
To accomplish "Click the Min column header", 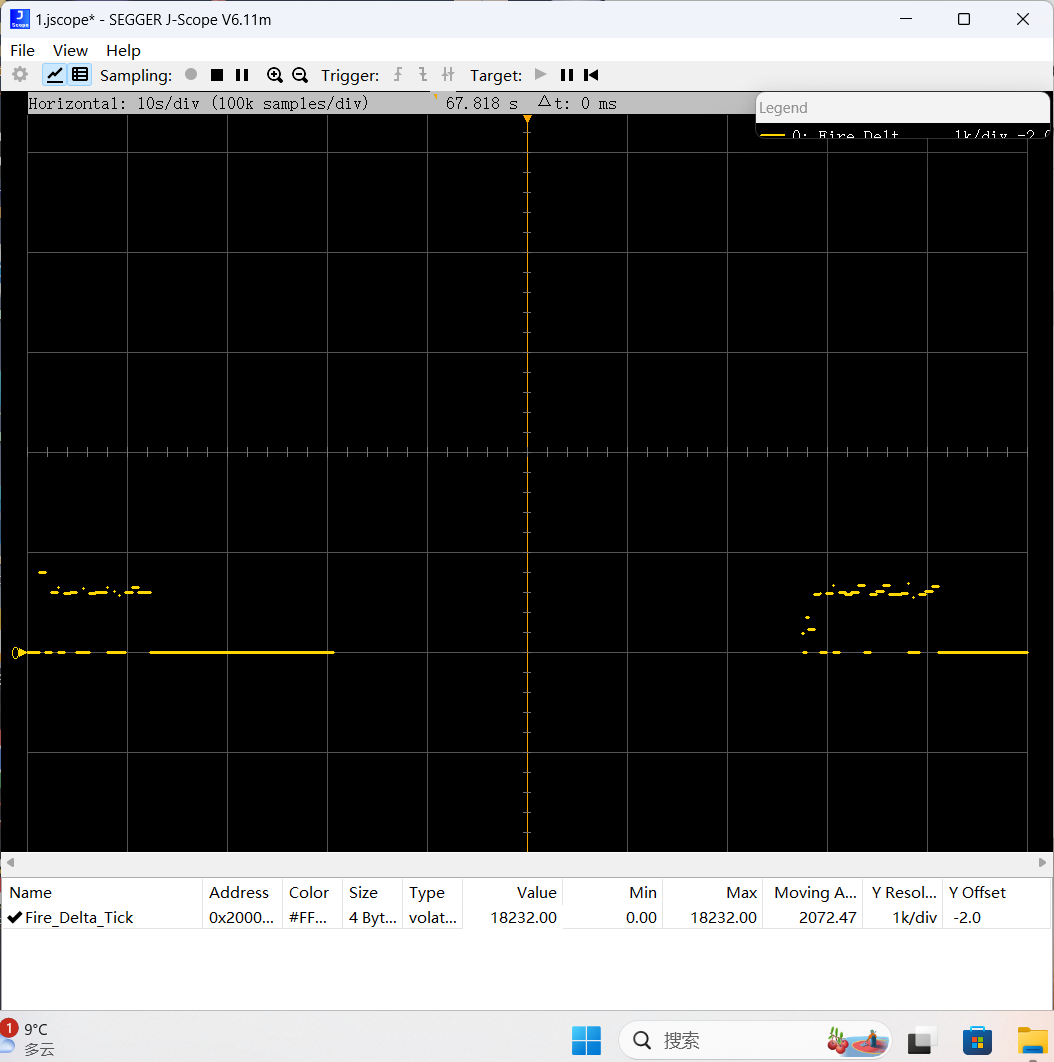I will (612, 892).
